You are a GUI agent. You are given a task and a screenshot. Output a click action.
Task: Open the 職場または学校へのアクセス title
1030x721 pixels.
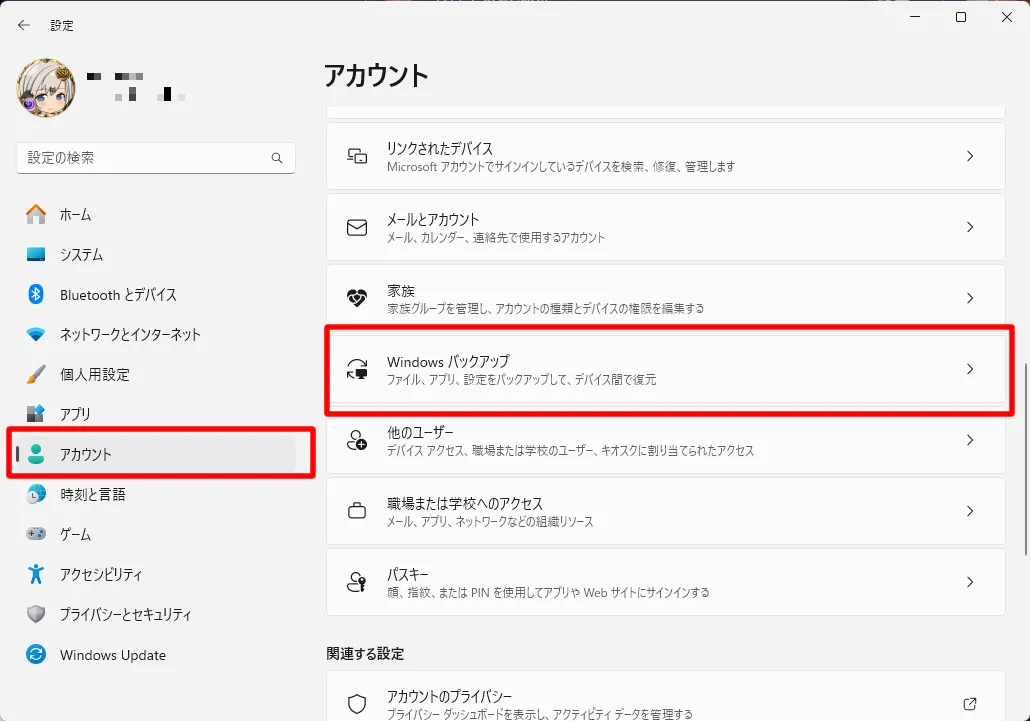click(x=465, y=504)
